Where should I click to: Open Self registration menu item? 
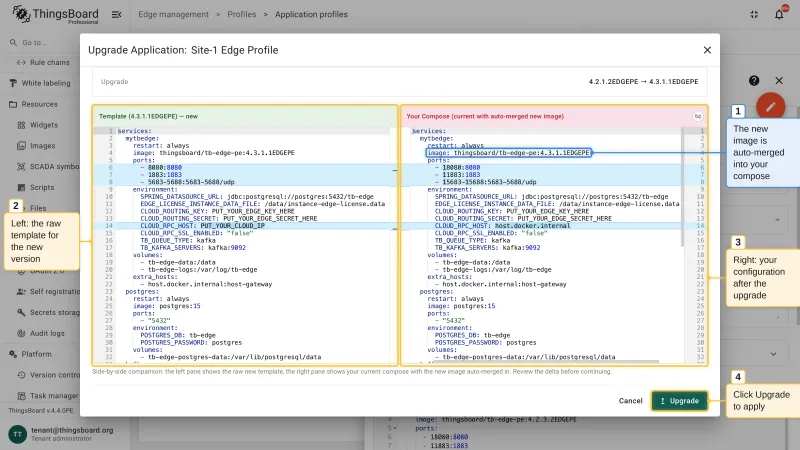click(x=55, y=291)
